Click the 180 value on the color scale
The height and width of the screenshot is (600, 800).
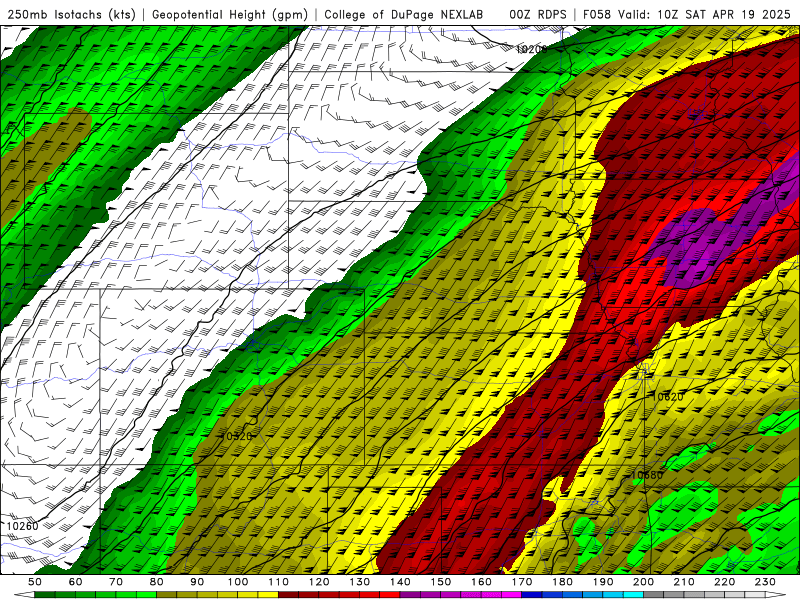562,582
